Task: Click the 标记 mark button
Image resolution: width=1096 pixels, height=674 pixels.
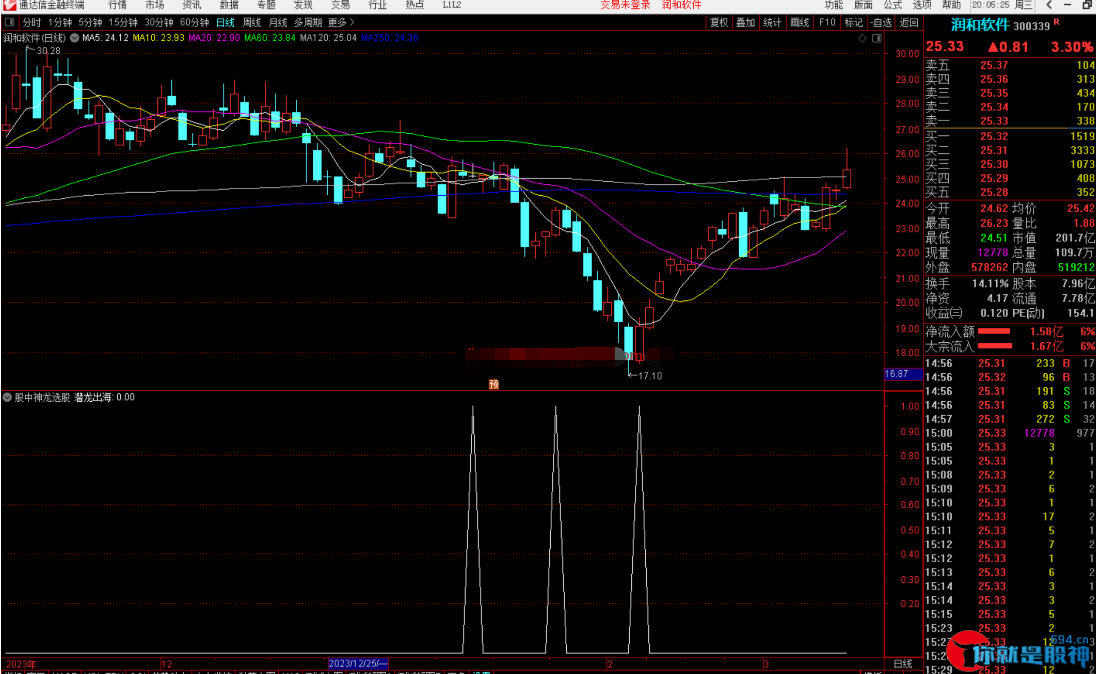Action: 853,22
